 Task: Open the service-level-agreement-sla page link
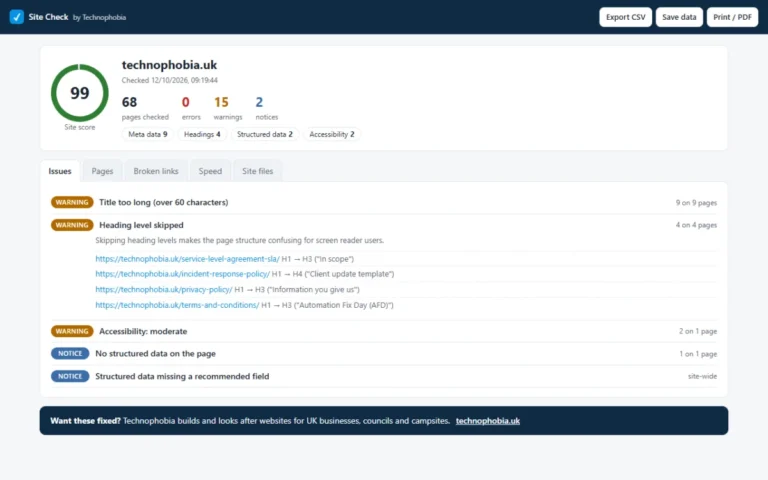187,259
